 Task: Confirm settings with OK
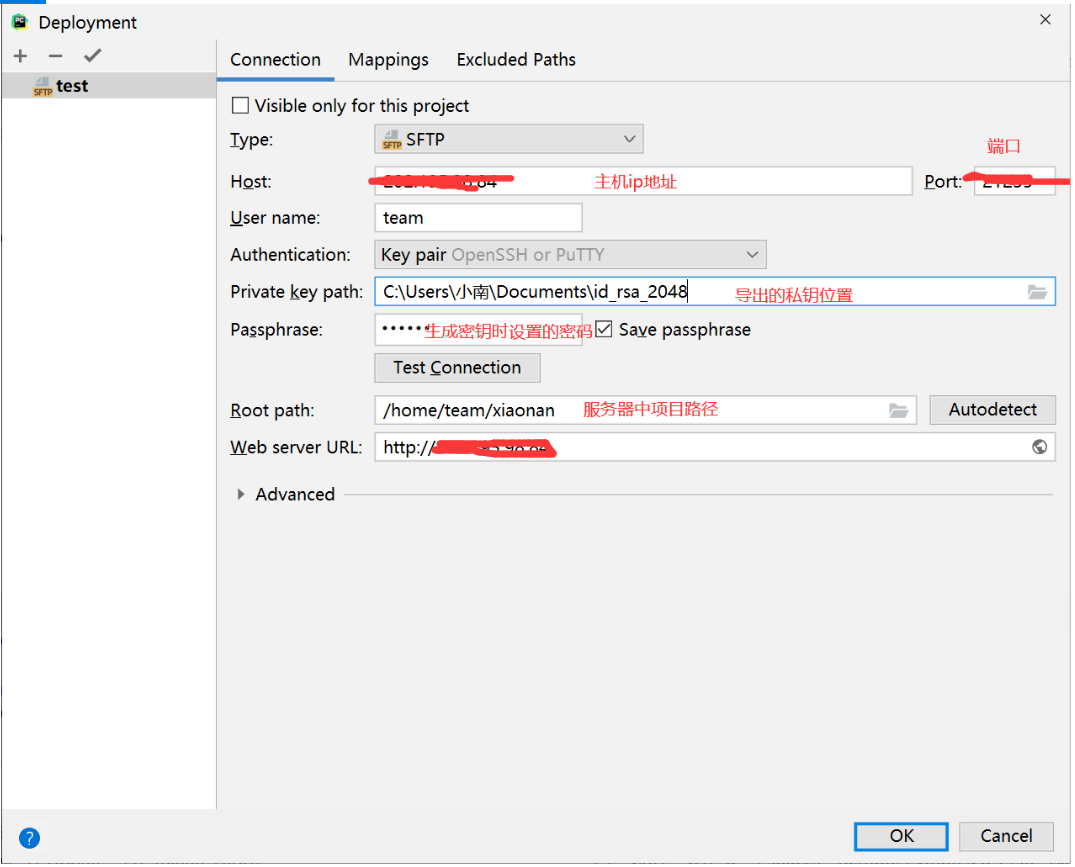coord(901,836)
